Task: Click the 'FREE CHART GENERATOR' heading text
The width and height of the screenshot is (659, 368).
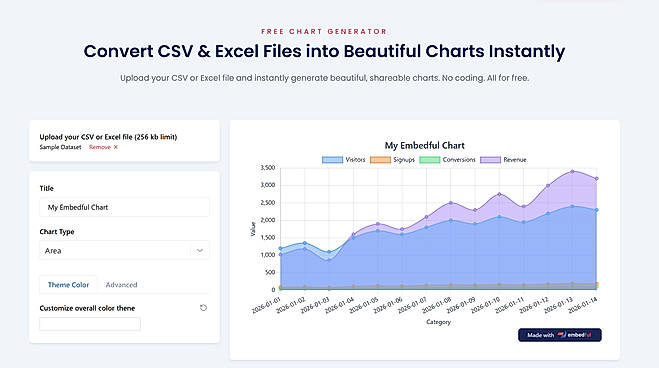Action: pyautogui.click(x=324, y=32)
